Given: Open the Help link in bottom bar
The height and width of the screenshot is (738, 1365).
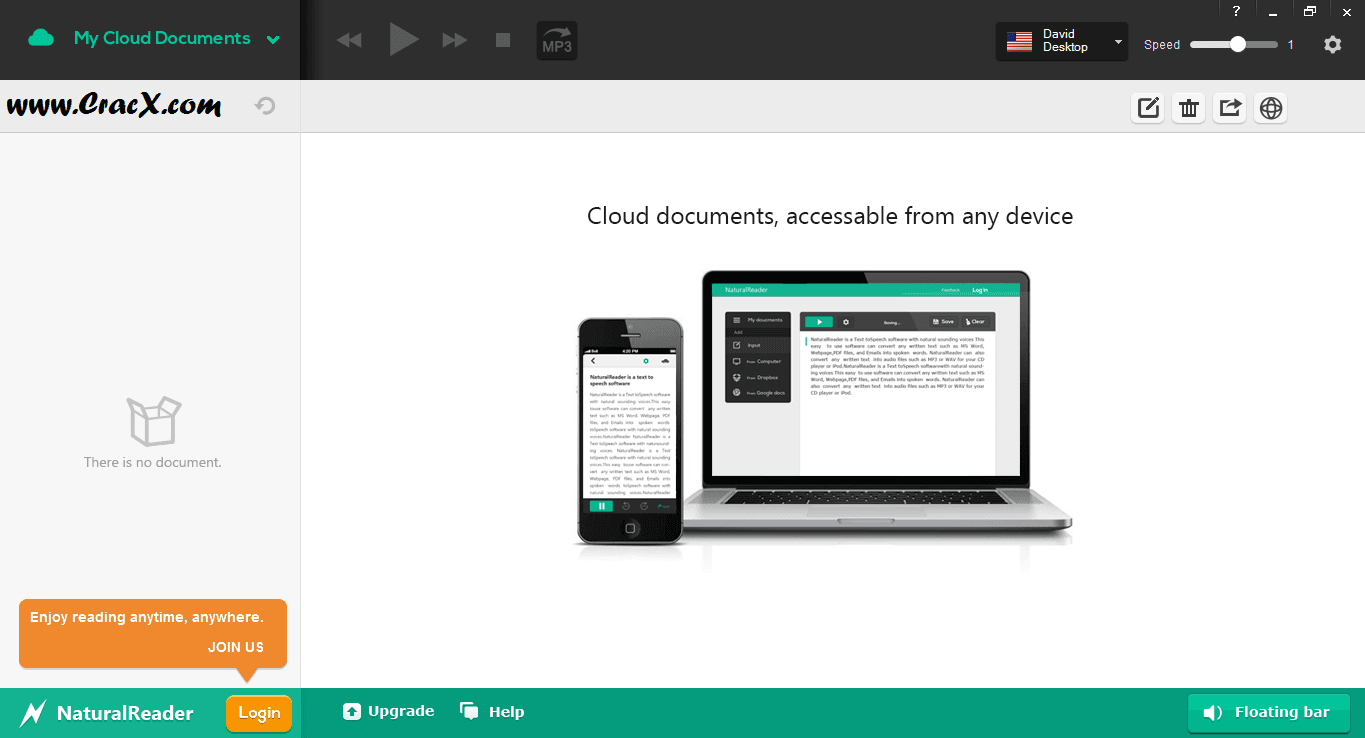Looking at the screenshot, I should [x=492, y=711].
